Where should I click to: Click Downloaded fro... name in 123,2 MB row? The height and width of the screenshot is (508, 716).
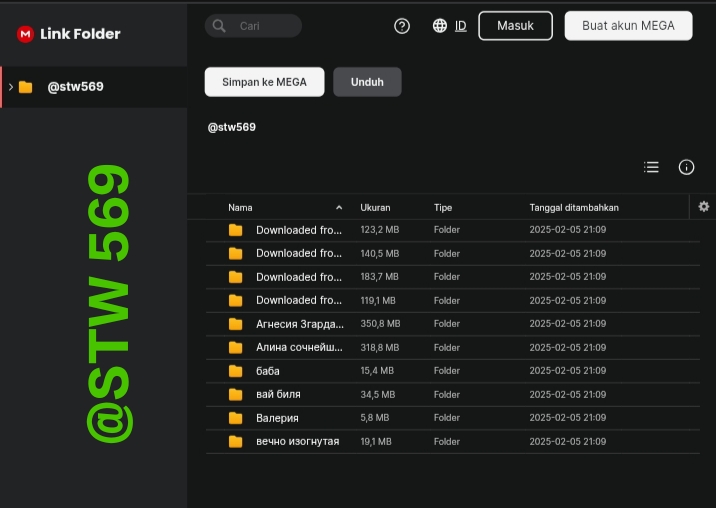pyautogui.click(x=299, y=230)
